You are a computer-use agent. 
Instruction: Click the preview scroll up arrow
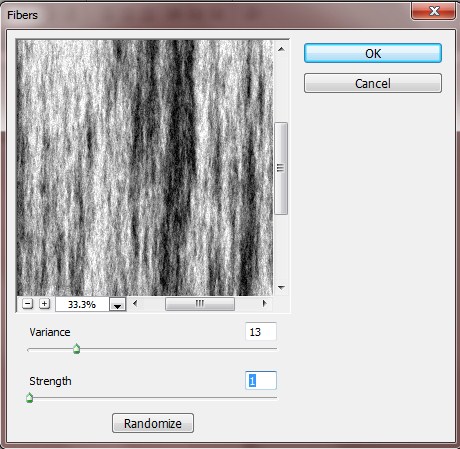(x=281, y=49)
